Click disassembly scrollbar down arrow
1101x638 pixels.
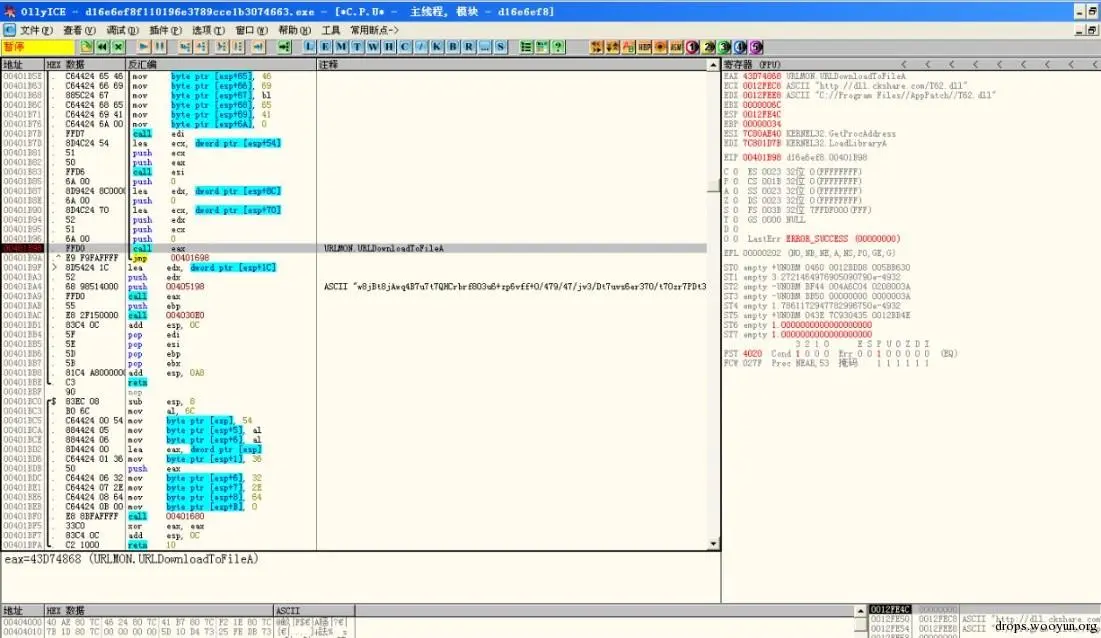[713, 544]
